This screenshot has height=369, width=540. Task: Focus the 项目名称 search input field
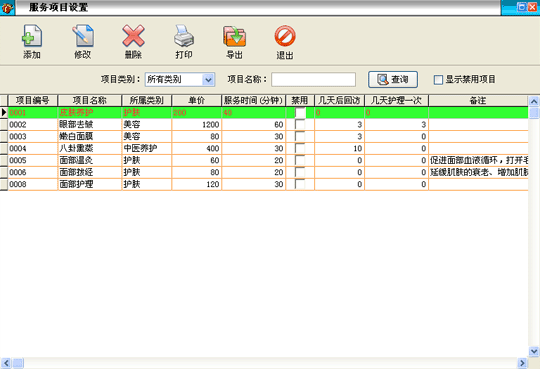[313, 80]
